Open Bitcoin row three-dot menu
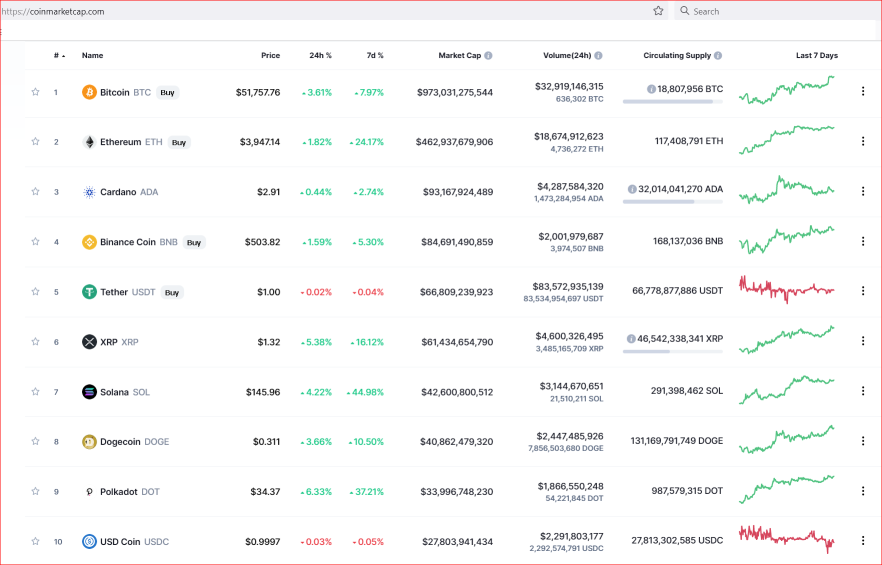The width and height of the screenshot is (882, 565). click(863, 91)
